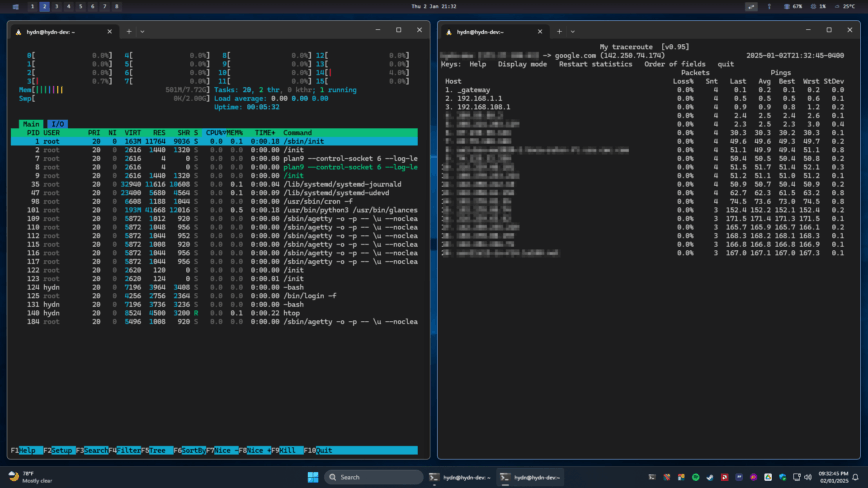Click the terminal icon of first taskbar window
This screenshot has height=488, width=868.
click(x=435, y=477)
